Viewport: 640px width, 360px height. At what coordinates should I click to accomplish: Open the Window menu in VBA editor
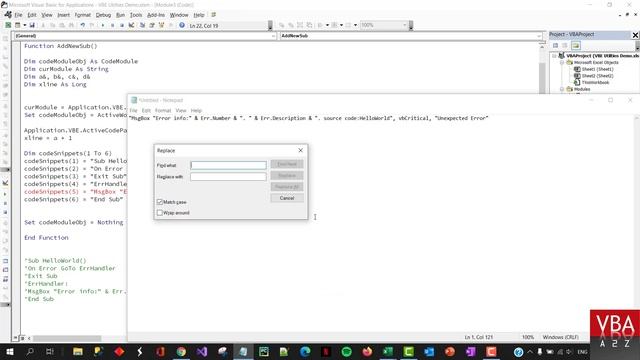pos(179,15)
